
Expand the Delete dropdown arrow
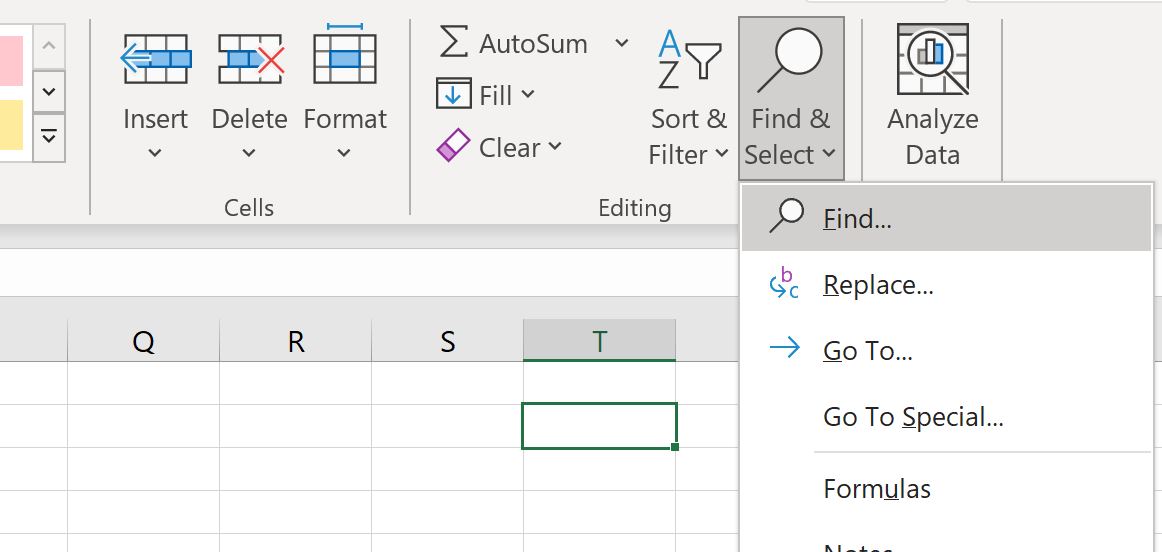point(249,153)
